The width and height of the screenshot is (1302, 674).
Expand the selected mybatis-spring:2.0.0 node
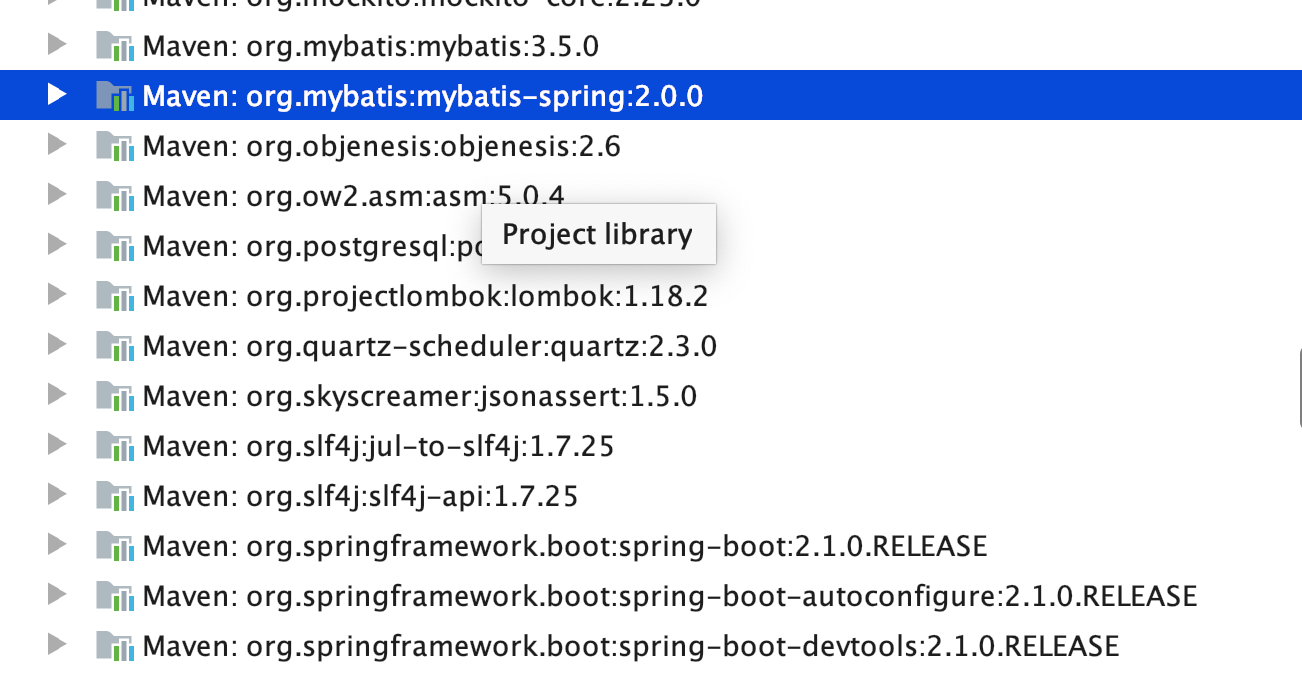tap(57, 95)
